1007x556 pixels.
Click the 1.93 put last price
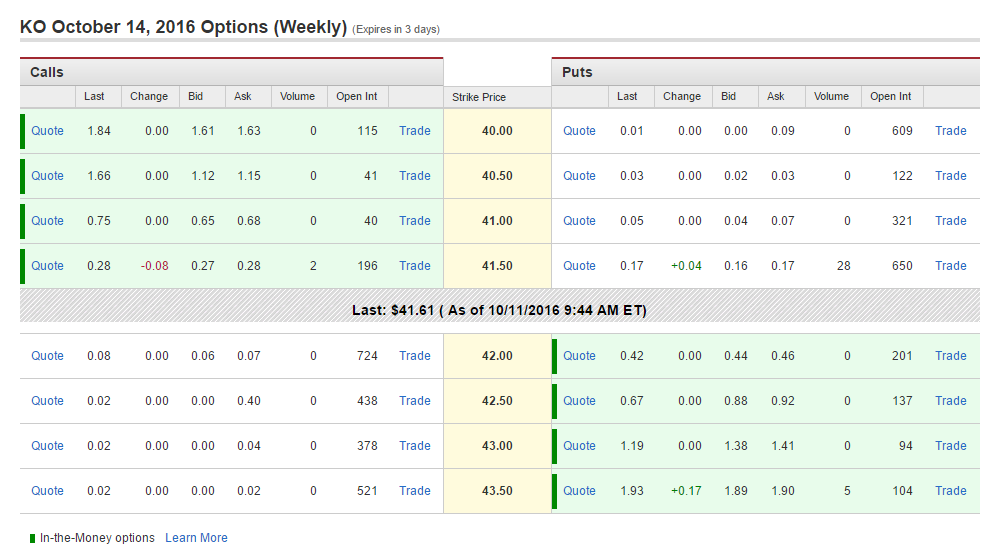632,491
